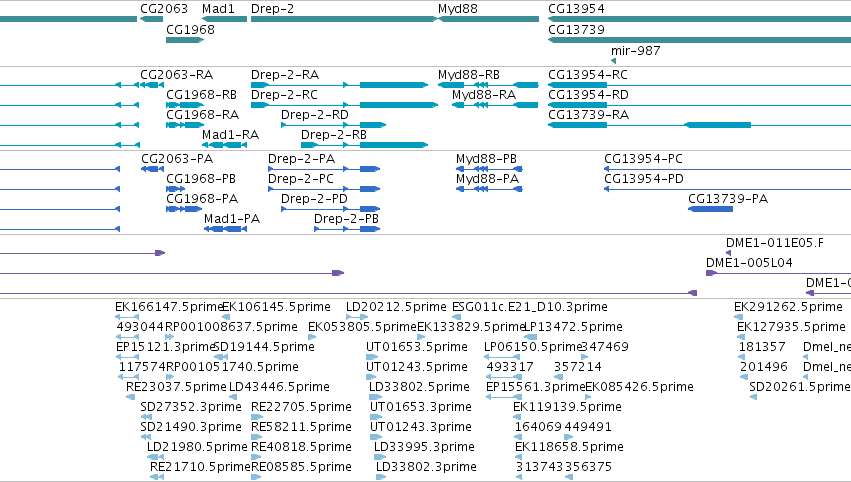The height and width of the screenshot is (482, 851).
Task: Click the Drep-2-PB protein label
Action: (x=346, y=219)
